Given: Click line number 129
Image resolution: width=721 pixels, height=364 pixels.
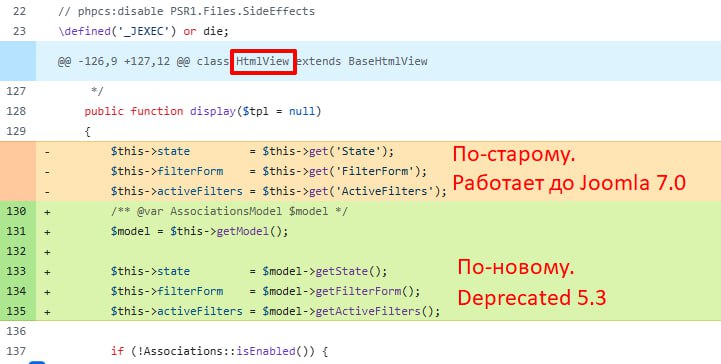Looking at the screenshot, I should tap(16, 131).
